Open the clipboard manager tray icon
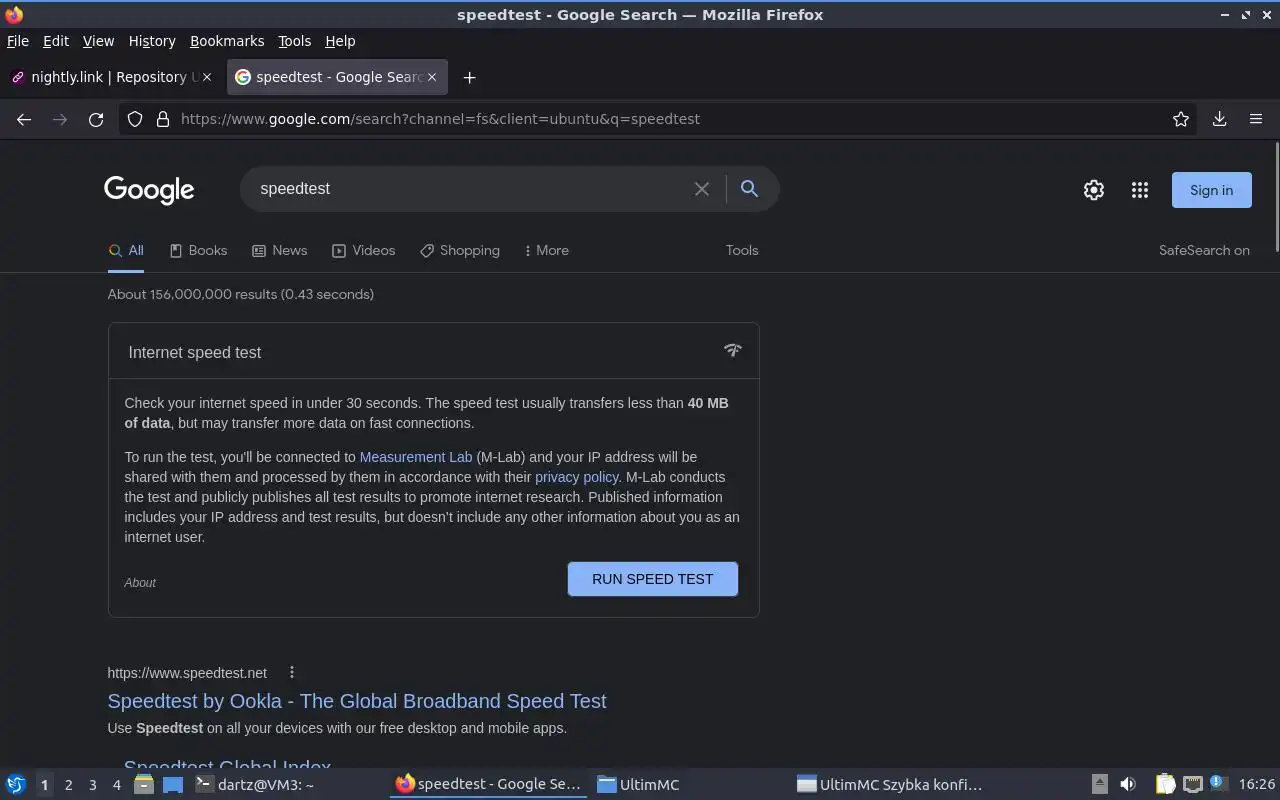Image resolution: width=1280 pixels, height=800 pixels. [x=1165, y=785]
